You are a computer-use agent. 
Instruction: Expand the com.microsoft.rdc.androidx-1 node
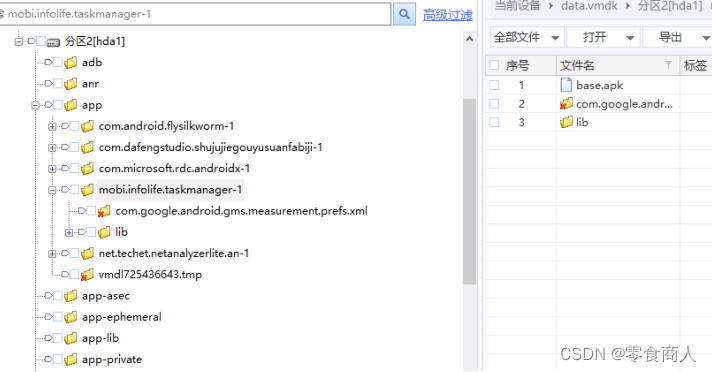click(x=52, y=169)
